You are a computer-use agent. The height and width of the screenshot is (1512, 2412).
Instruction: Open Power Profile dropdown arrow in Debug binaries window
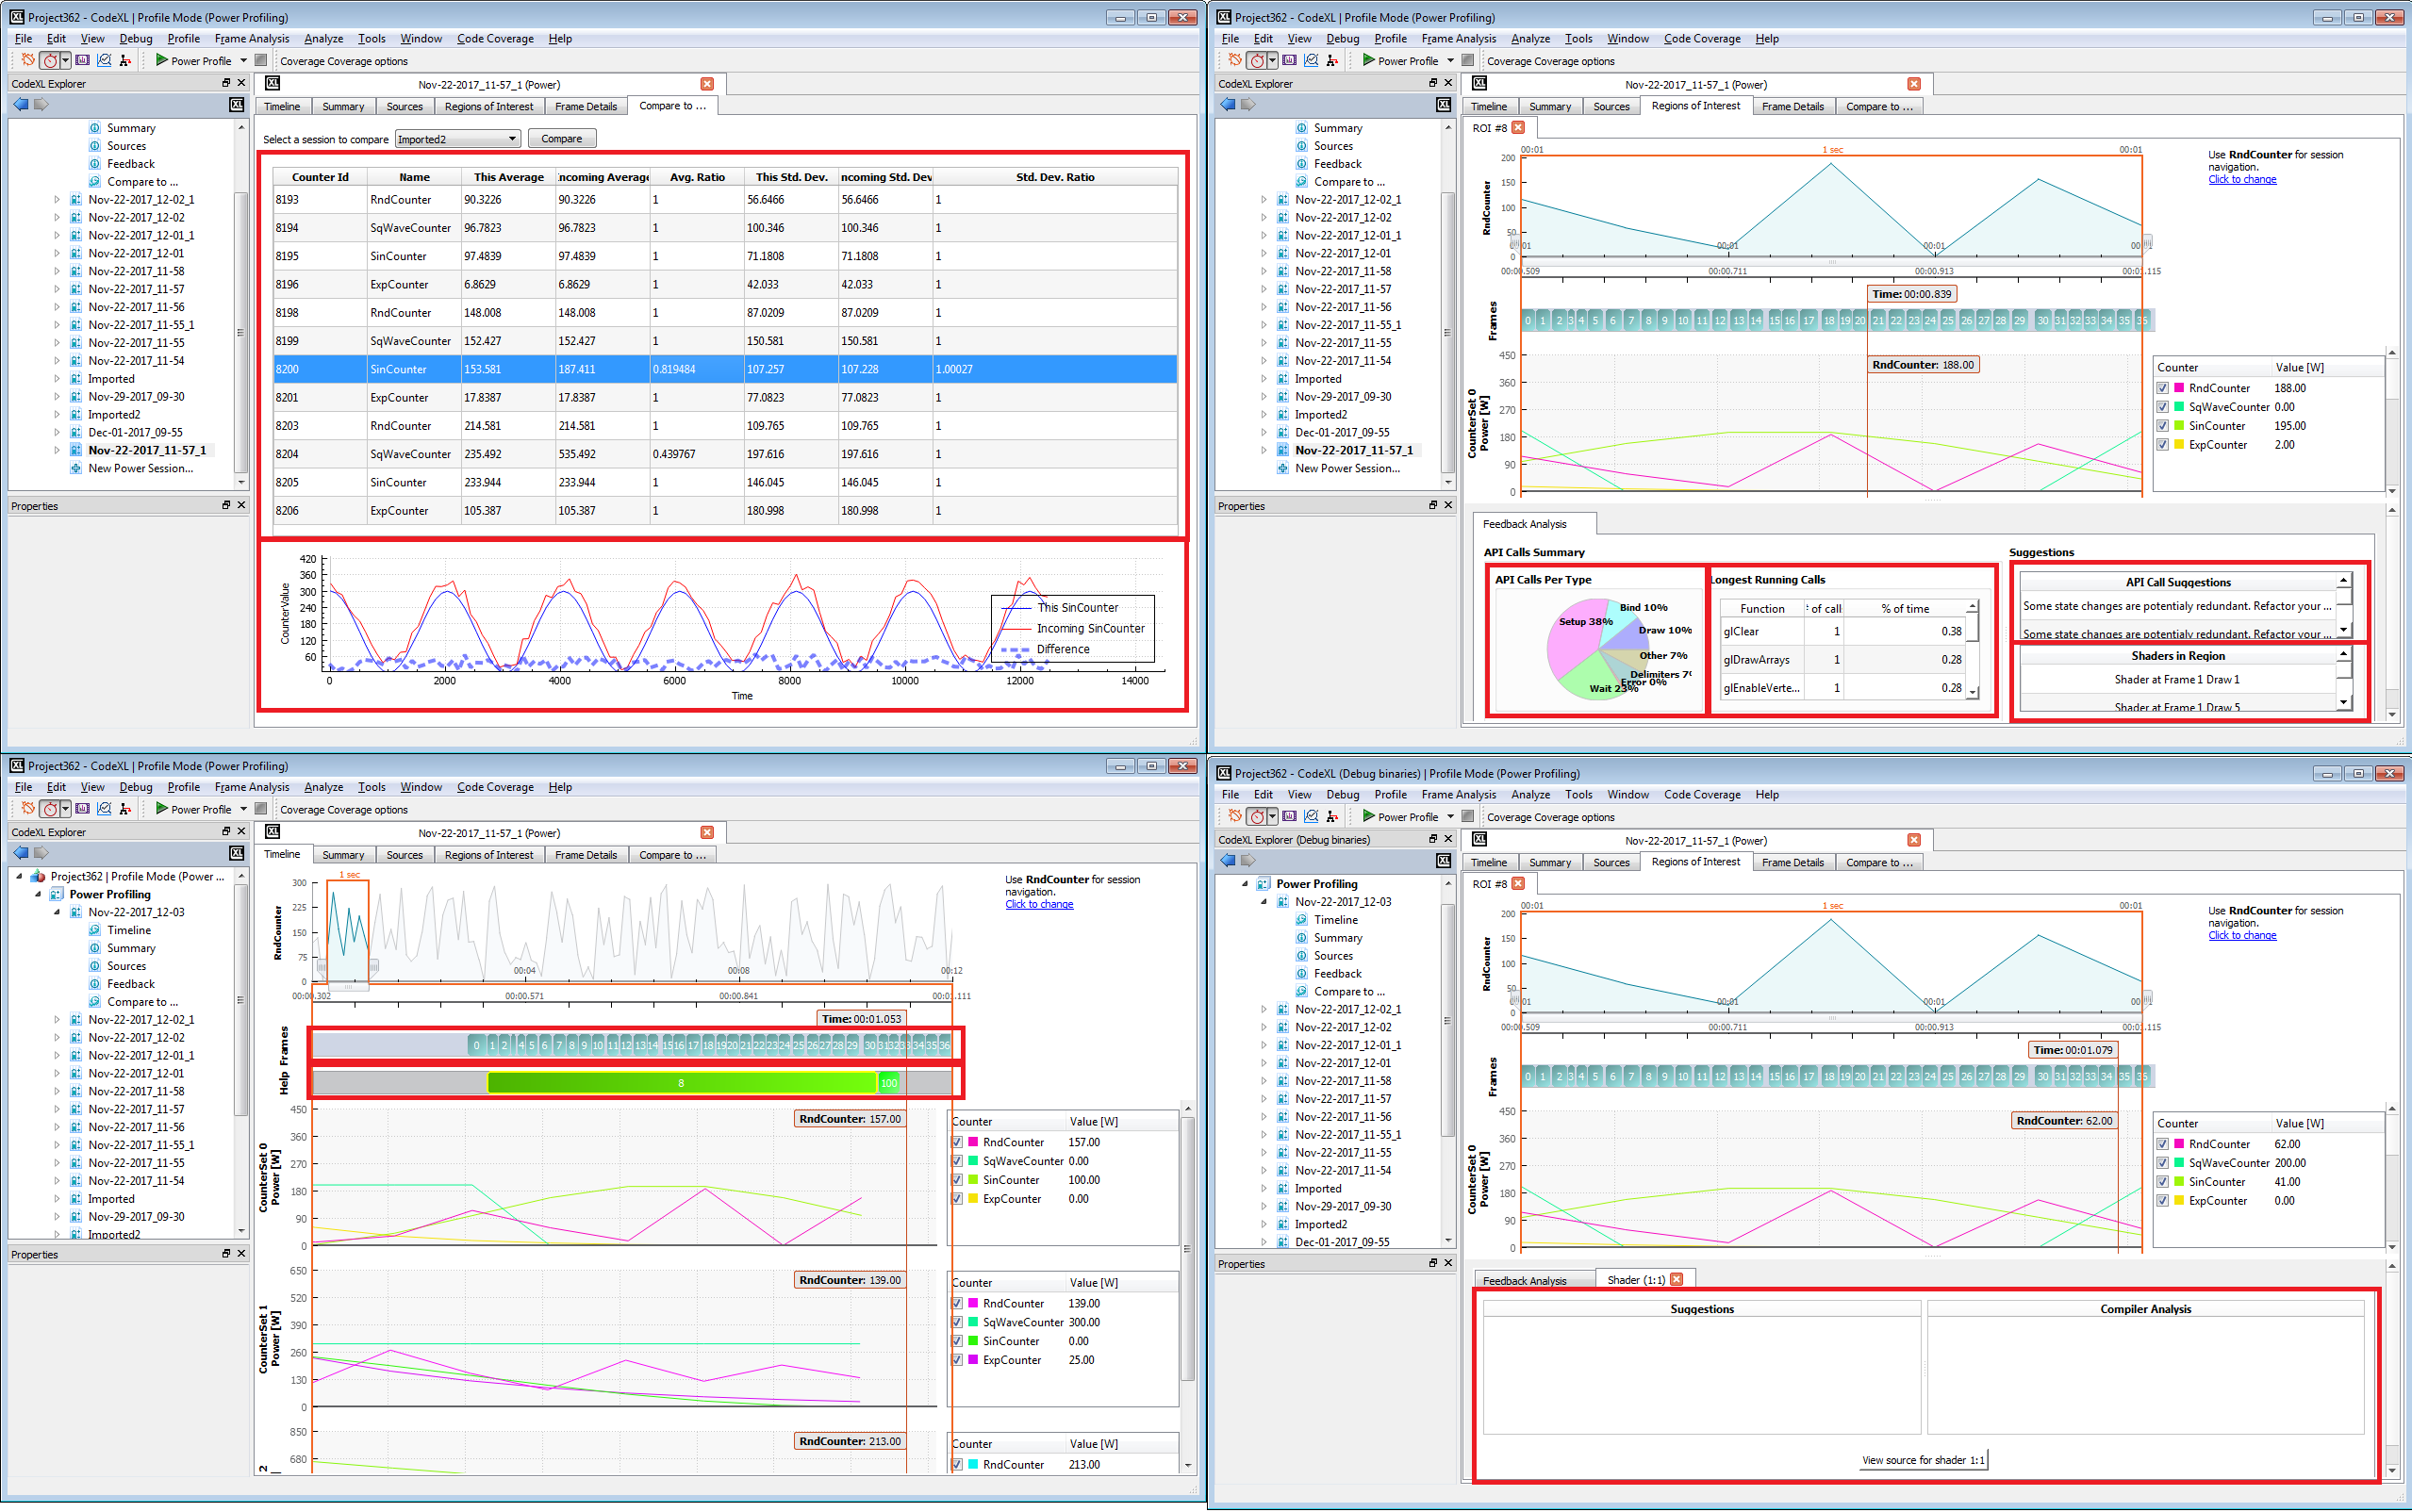(x=1450, y=816)
